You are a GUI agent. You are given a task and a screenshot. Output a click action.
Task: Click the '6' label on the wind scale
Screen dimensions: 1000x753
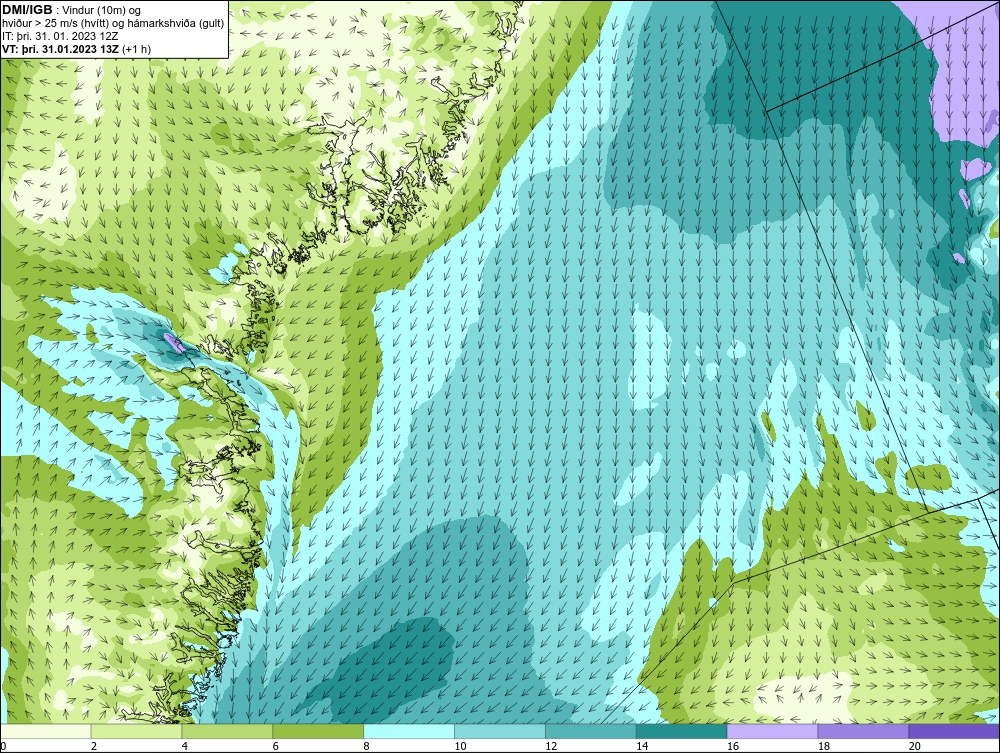point(276,746)
